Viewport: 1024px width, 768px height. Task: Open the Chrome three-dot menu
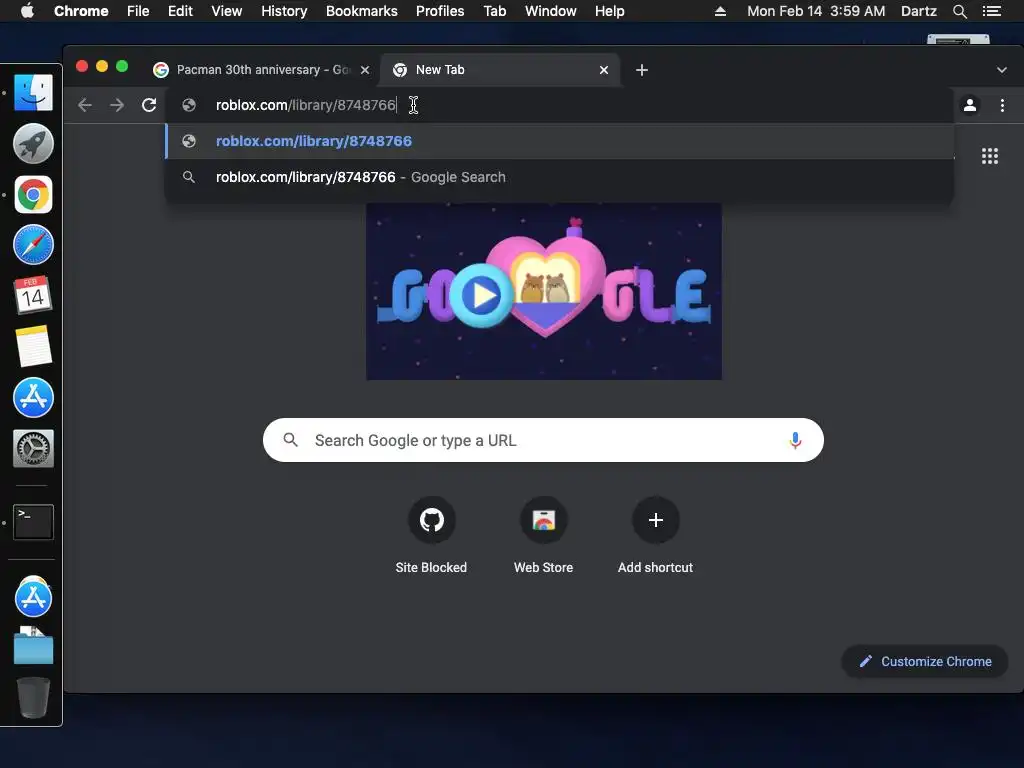point(1002,105)
